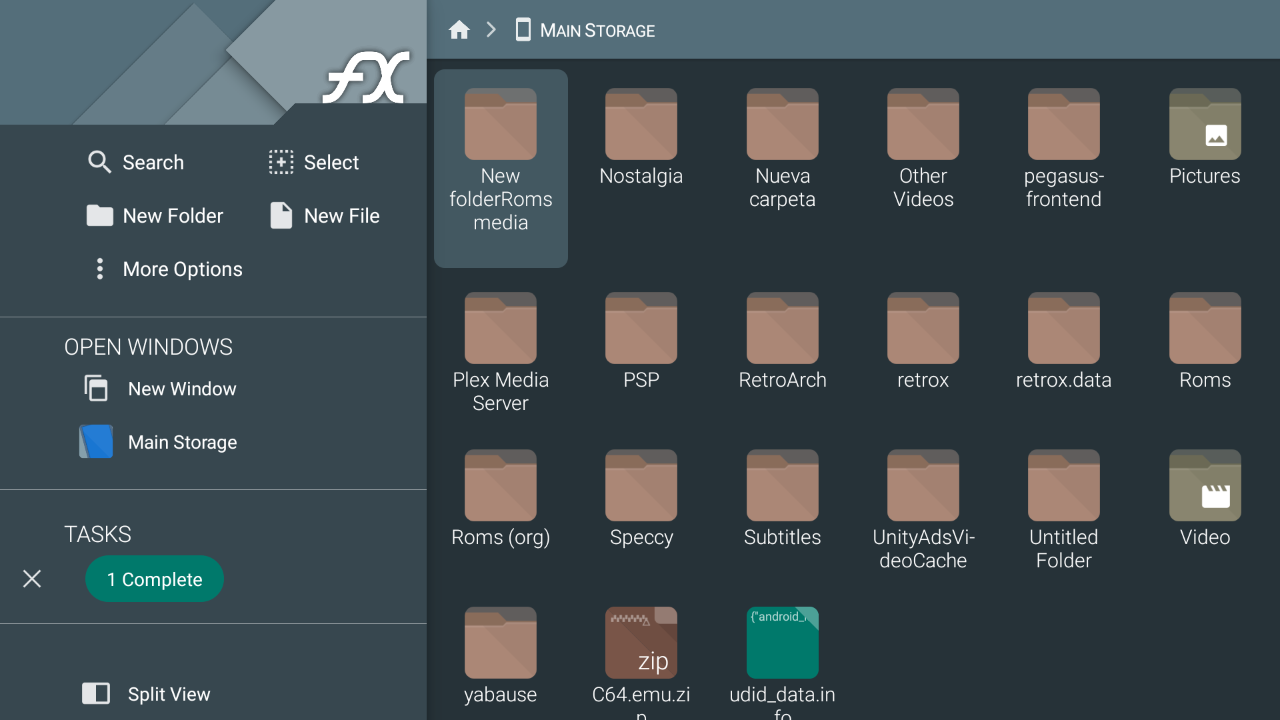Open the retrox.data folder
Image resolution: width=1280 pixels, height=720 pixels.
pos(1064,342)
